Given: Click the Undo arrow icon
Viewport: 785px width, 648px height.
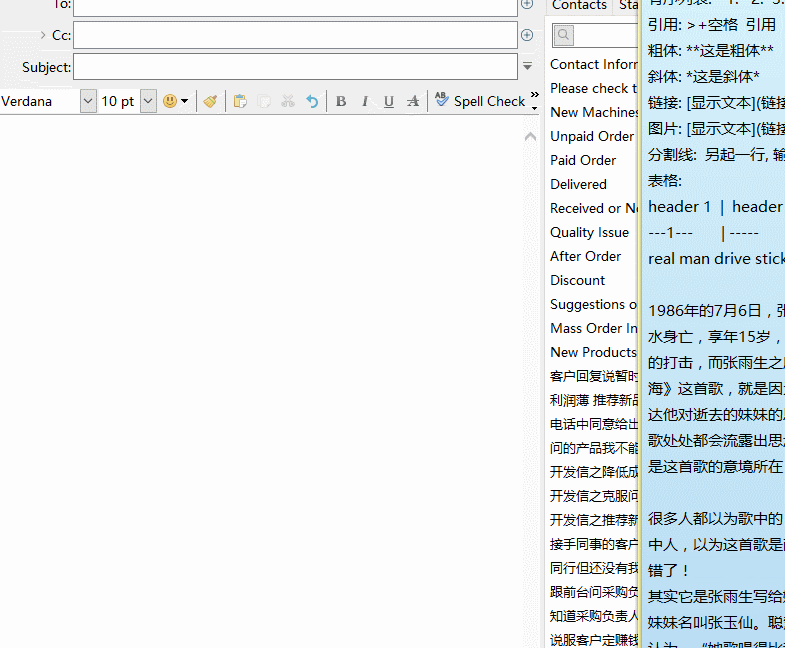Looking at the screenshot, I should tap(312, 101).
